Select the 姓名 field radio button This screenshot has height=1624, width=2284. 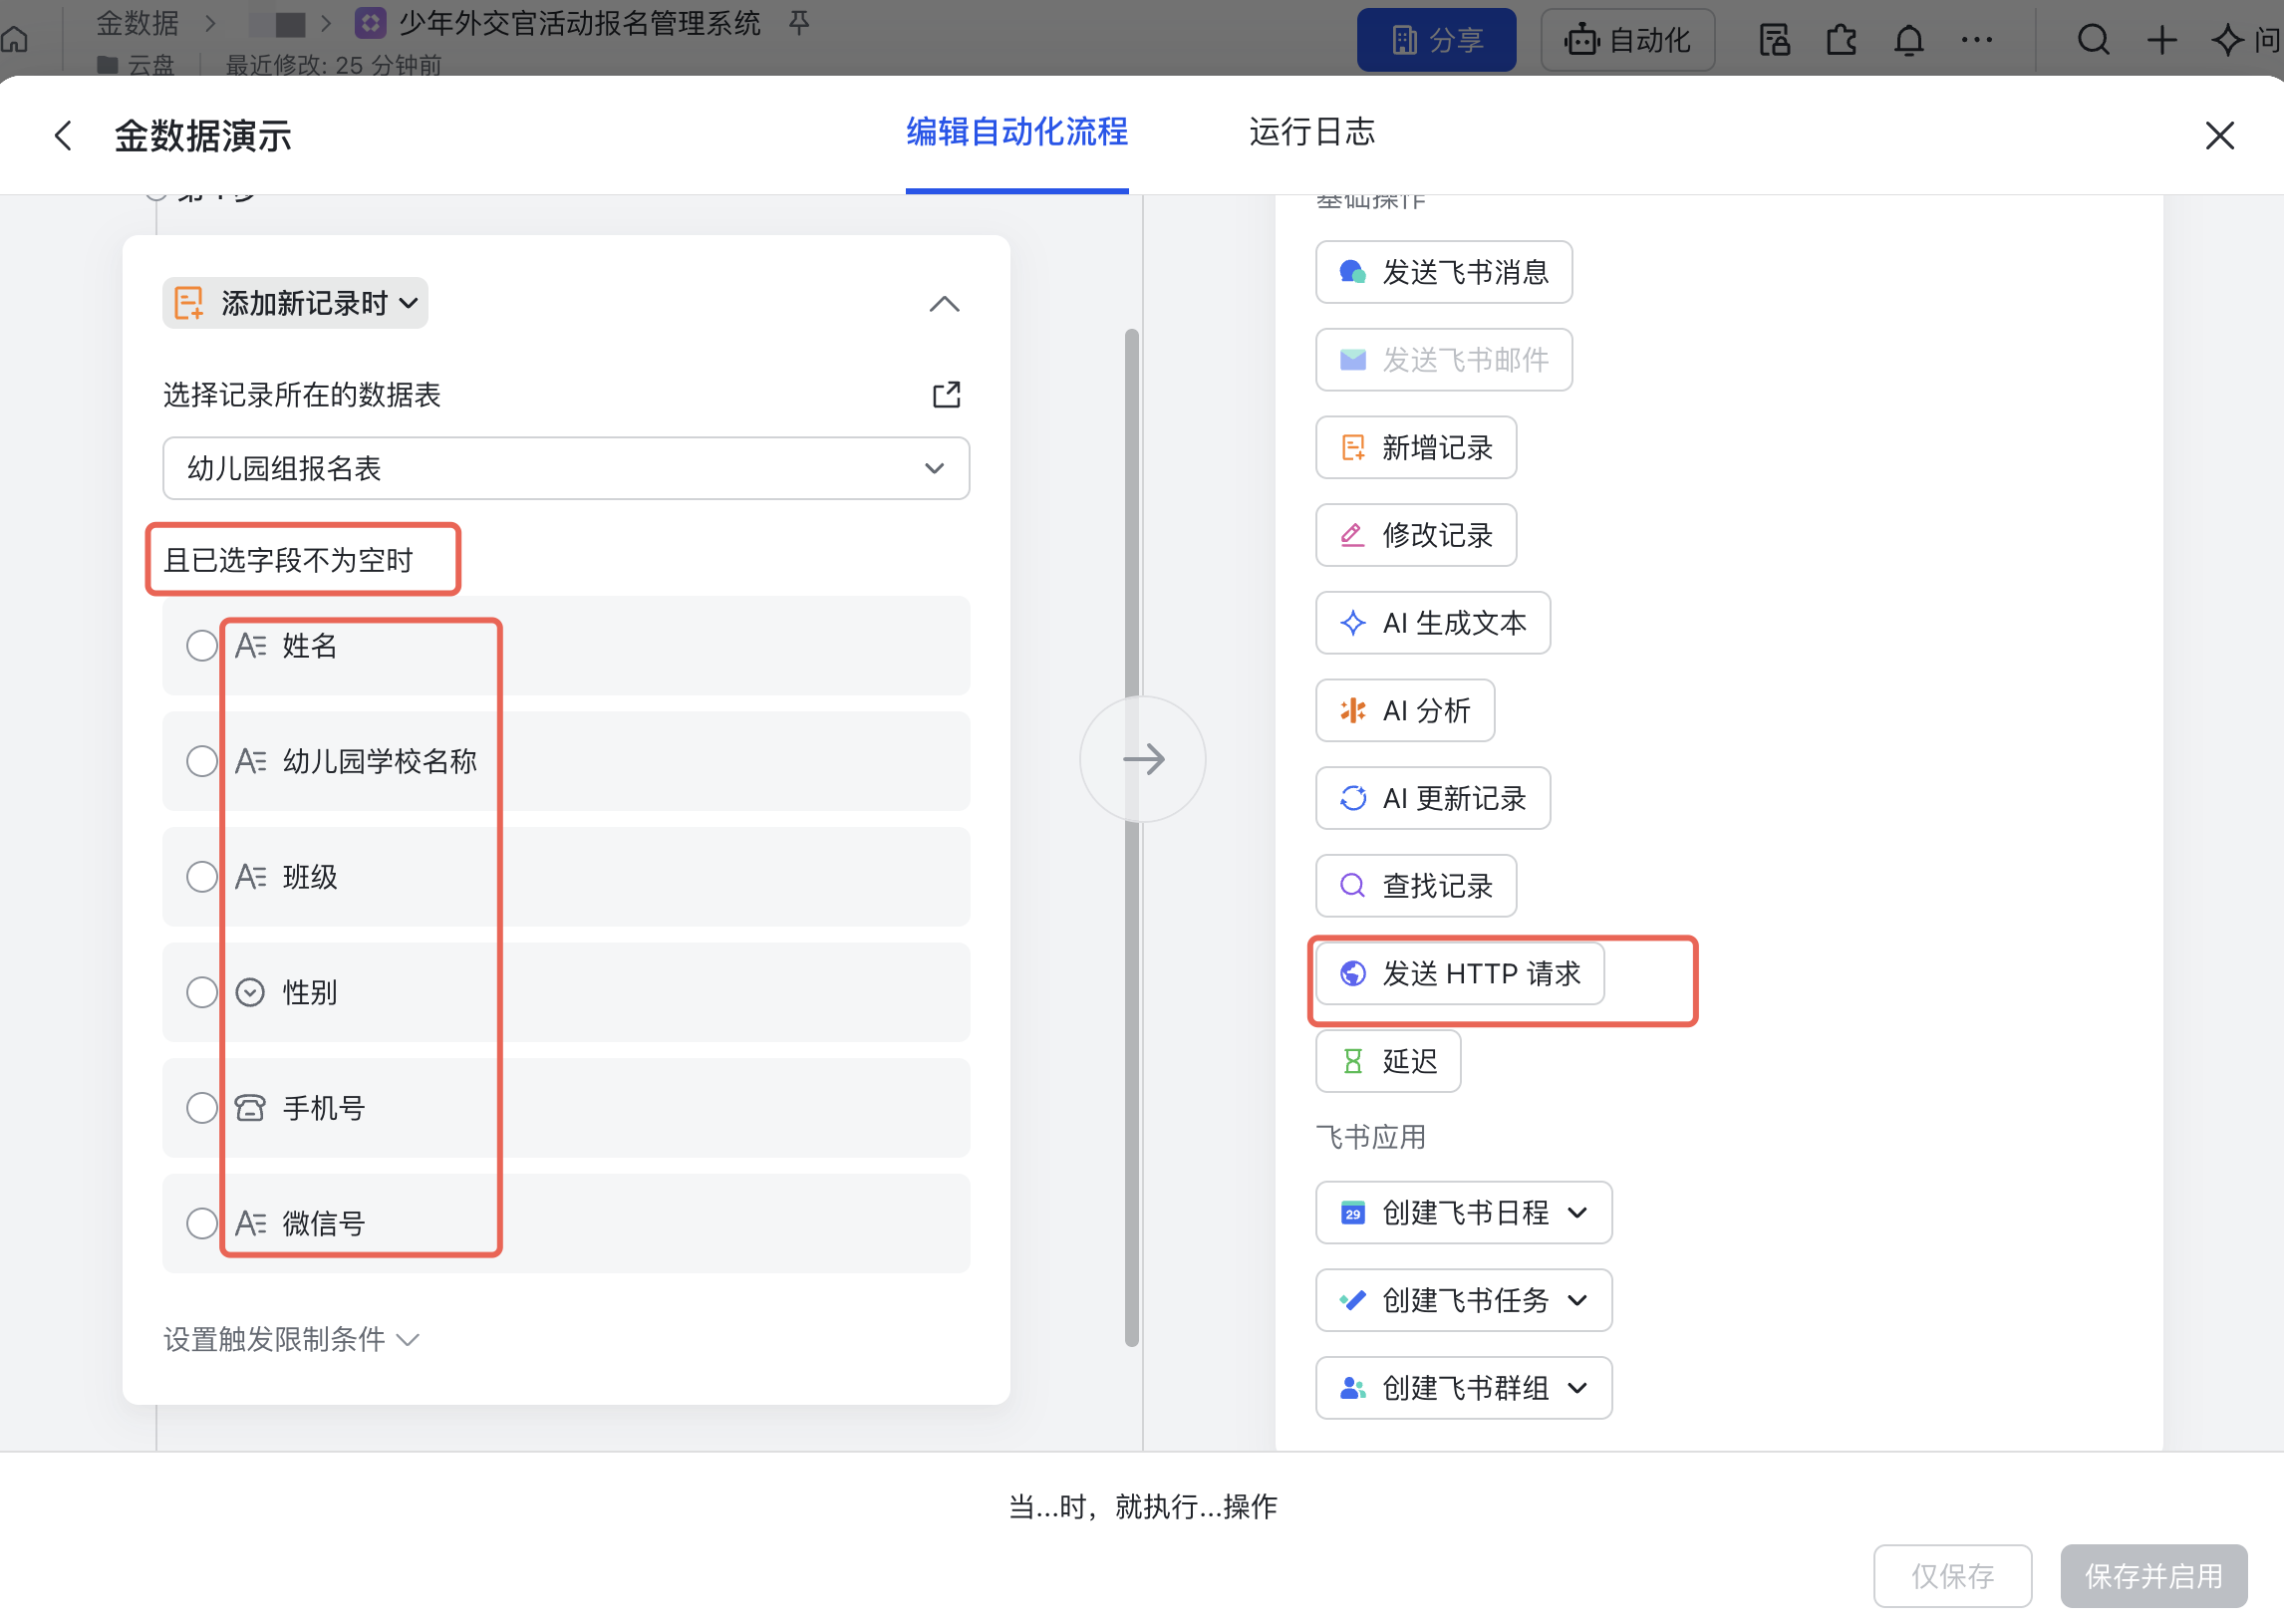202,645
